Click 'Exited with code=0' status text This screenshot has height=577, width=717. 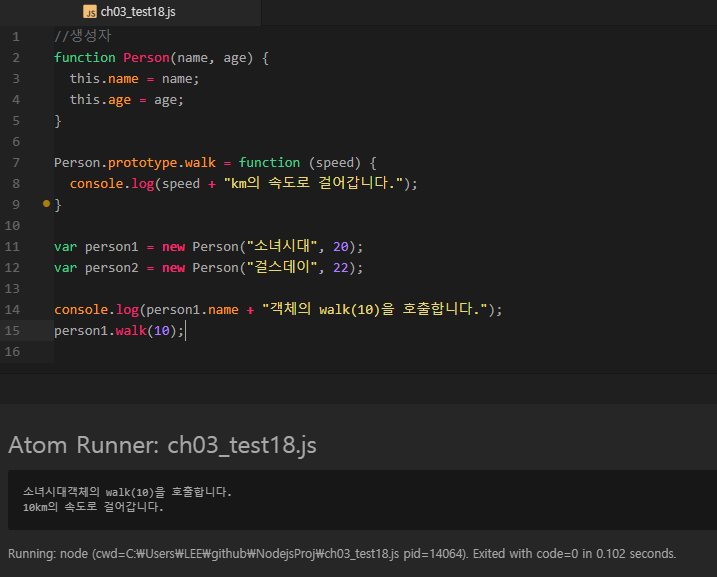525,554
